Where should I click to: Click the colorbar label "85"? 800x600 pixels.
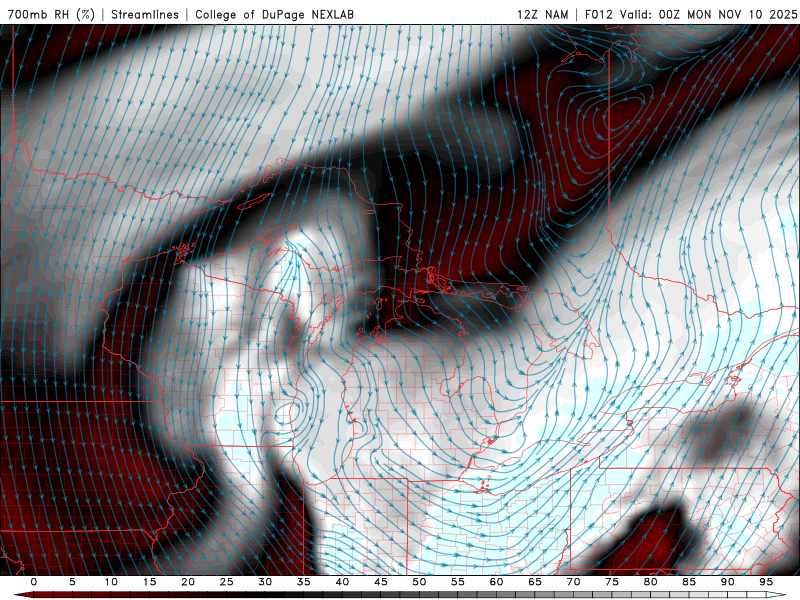tap(689, 582)
